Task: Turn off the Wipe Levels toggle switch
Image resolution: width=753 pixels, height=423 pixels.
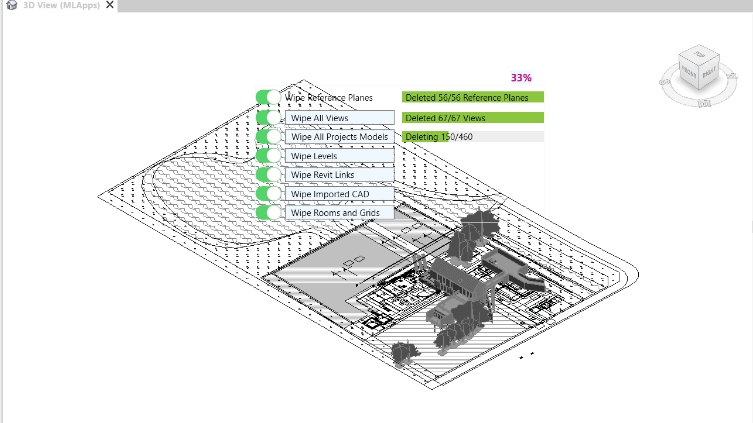Action: (268, 156)
